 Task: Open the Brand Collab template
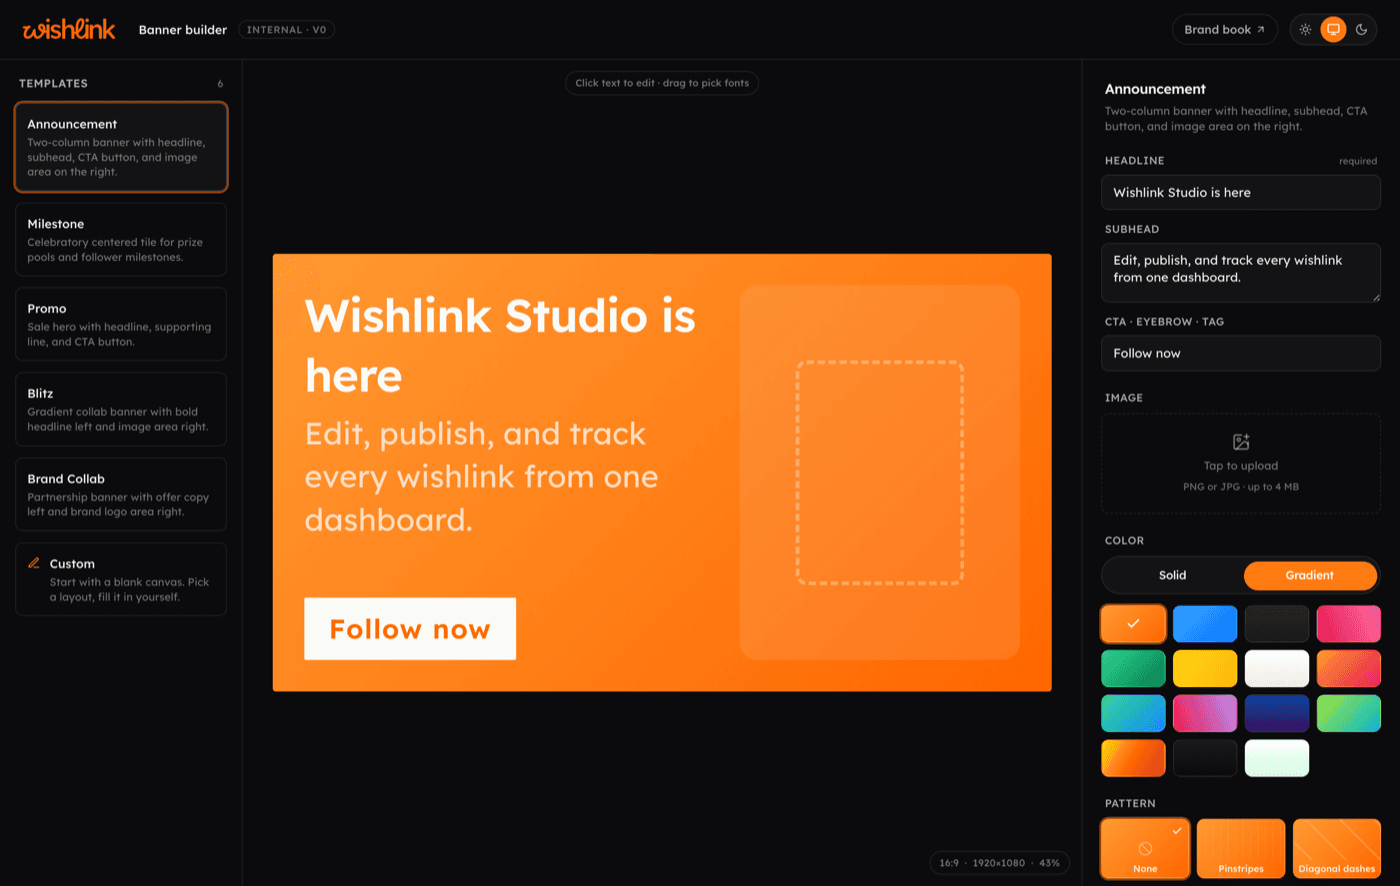pos(121,494)
